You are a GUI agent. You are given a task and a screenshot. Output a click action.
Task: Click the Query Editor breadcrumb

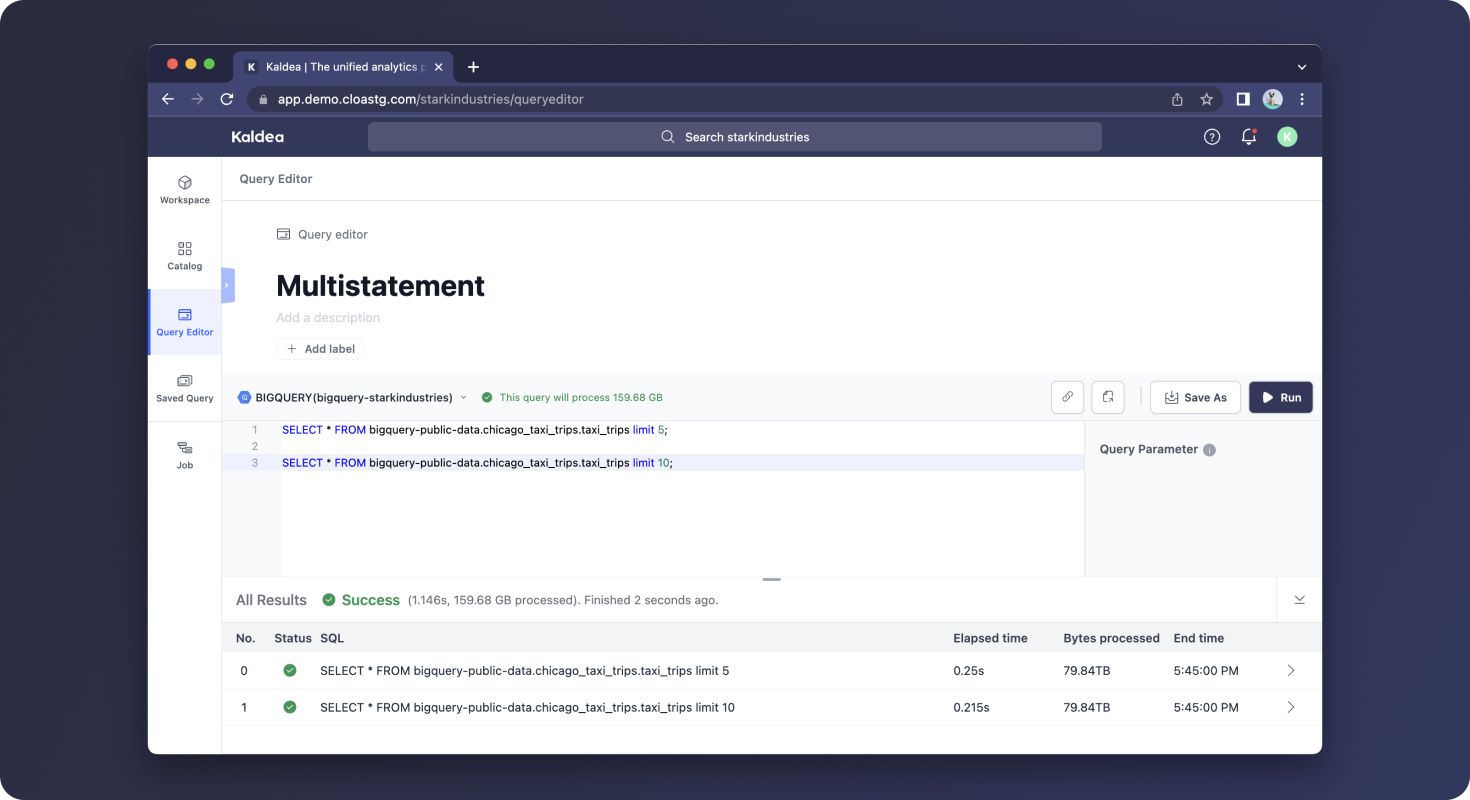click(x=276, y=179)
